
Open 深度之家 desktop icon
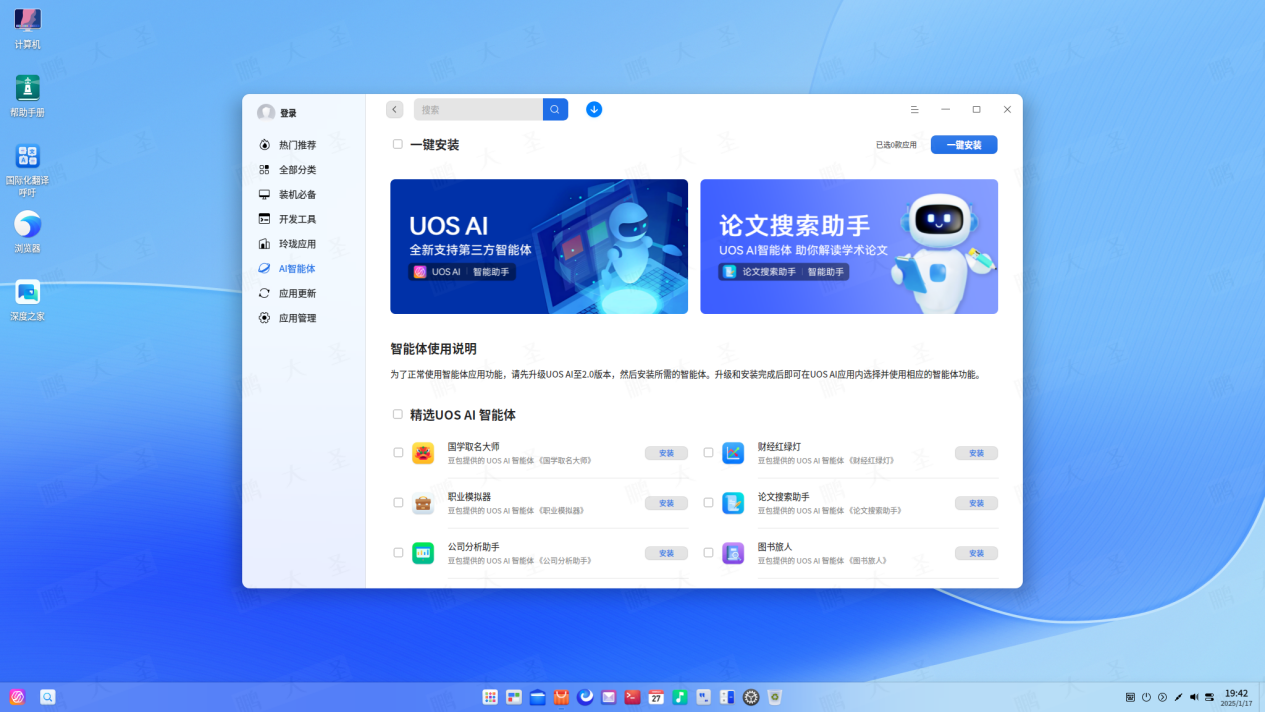[x=27, y=300]
